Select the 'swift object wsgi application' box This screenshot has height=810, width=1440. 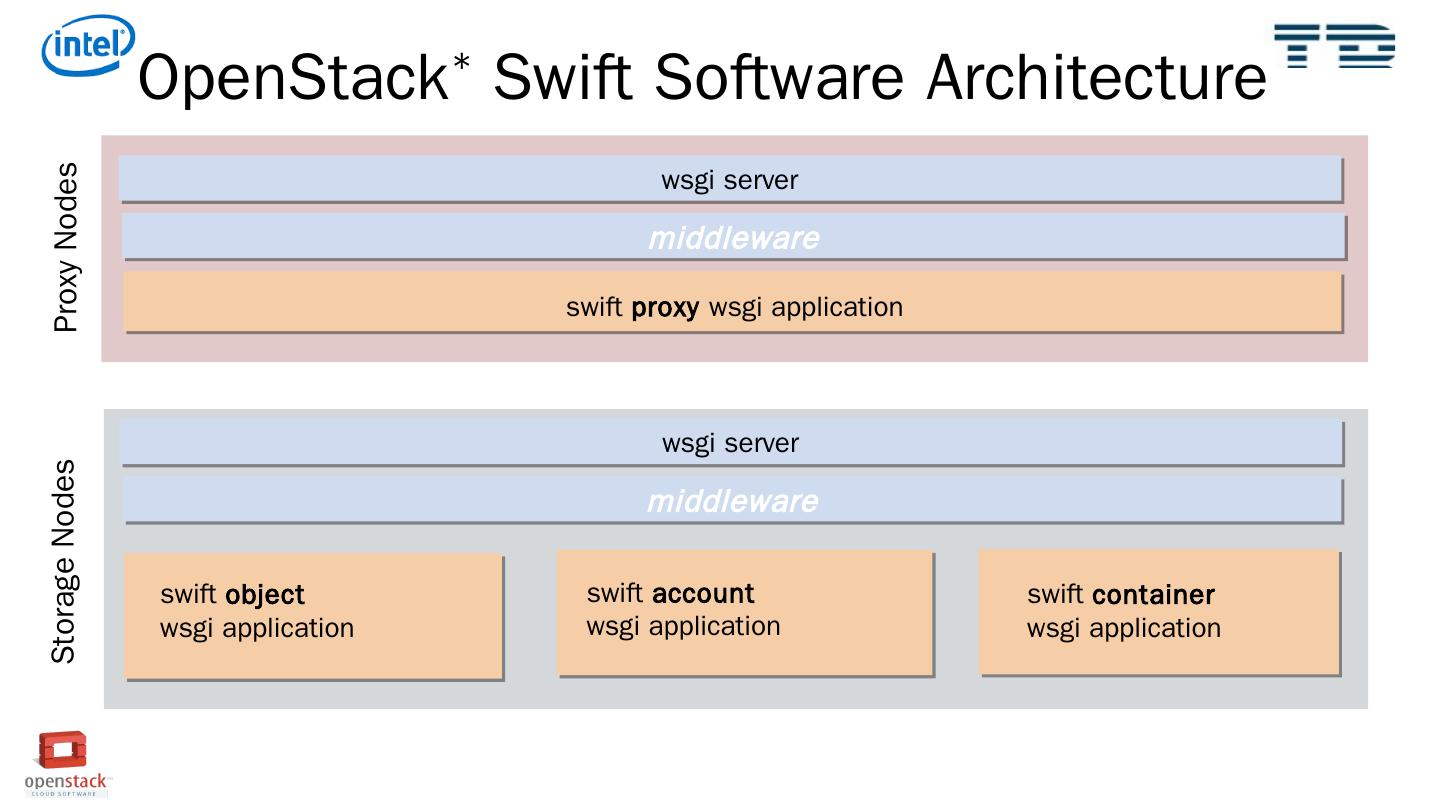[313, 617]
